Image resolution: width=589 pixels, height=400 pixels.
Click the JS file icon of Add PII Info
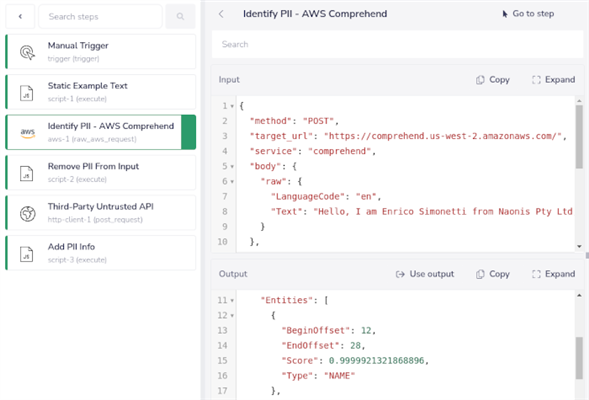click(x=27, y=254)
